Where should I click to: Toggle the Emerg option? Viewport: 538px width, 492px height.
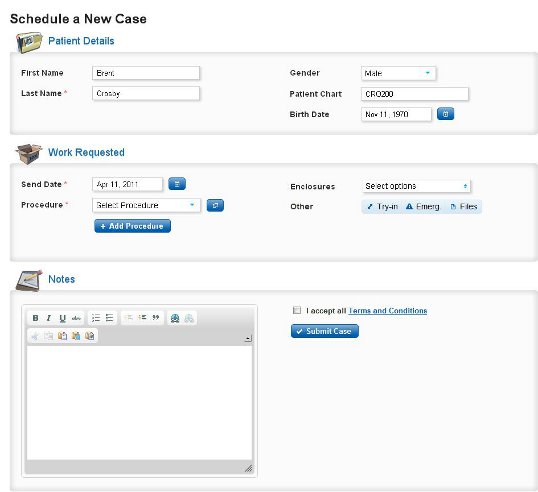(423, 207)
